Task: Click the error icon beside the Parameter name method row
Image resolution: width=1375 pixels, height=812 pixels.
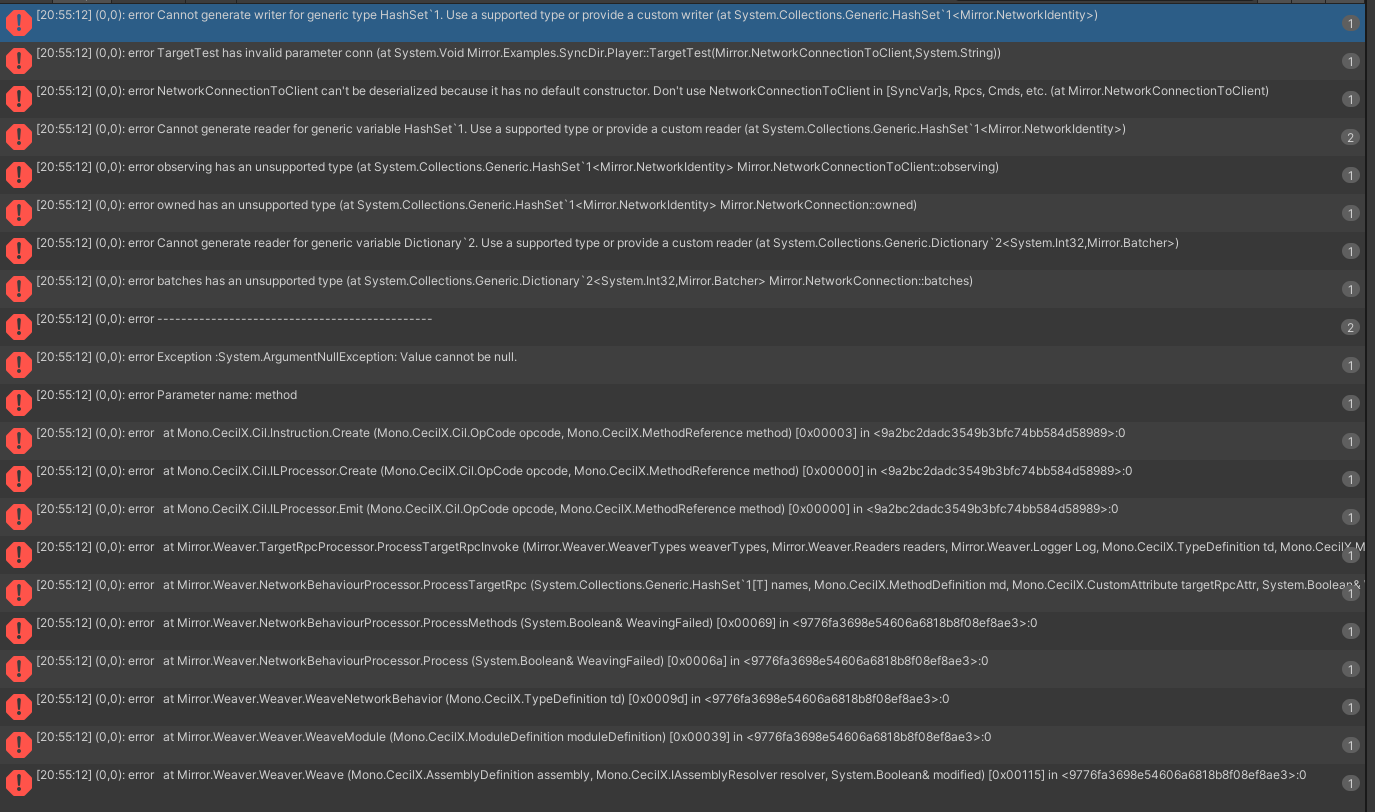Action: [18, 402]
